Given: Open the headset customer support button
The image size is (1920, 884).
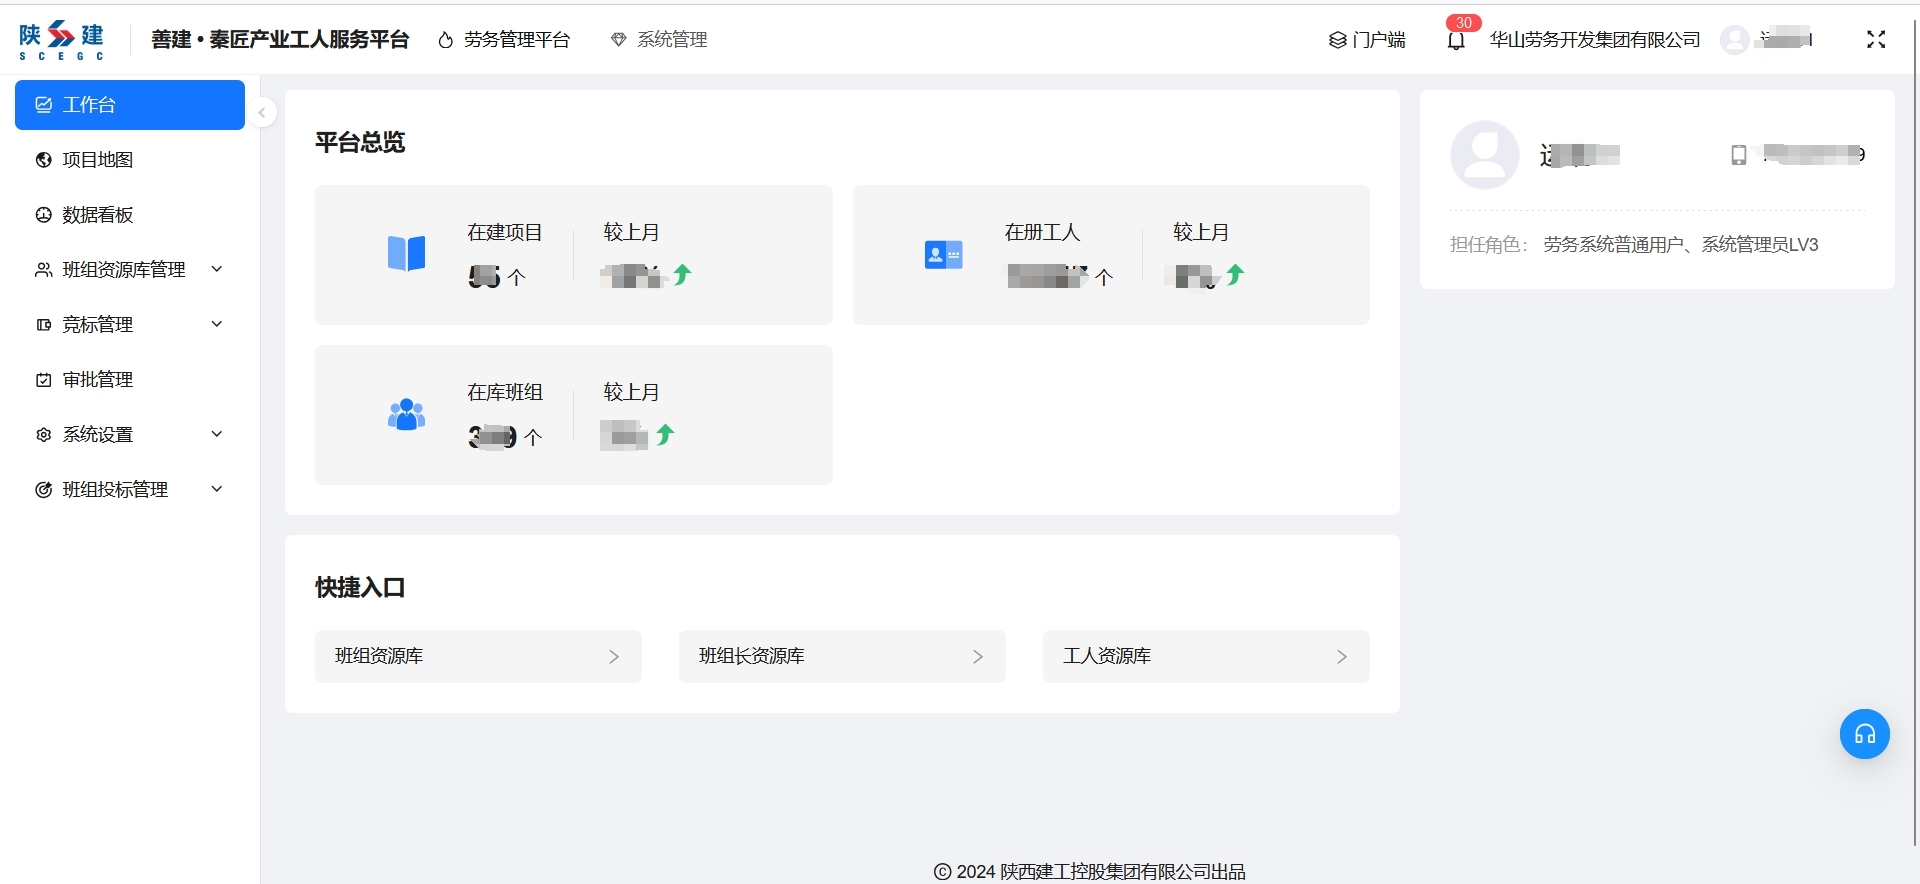Looking at the screenshot, I should point(1864,734).
